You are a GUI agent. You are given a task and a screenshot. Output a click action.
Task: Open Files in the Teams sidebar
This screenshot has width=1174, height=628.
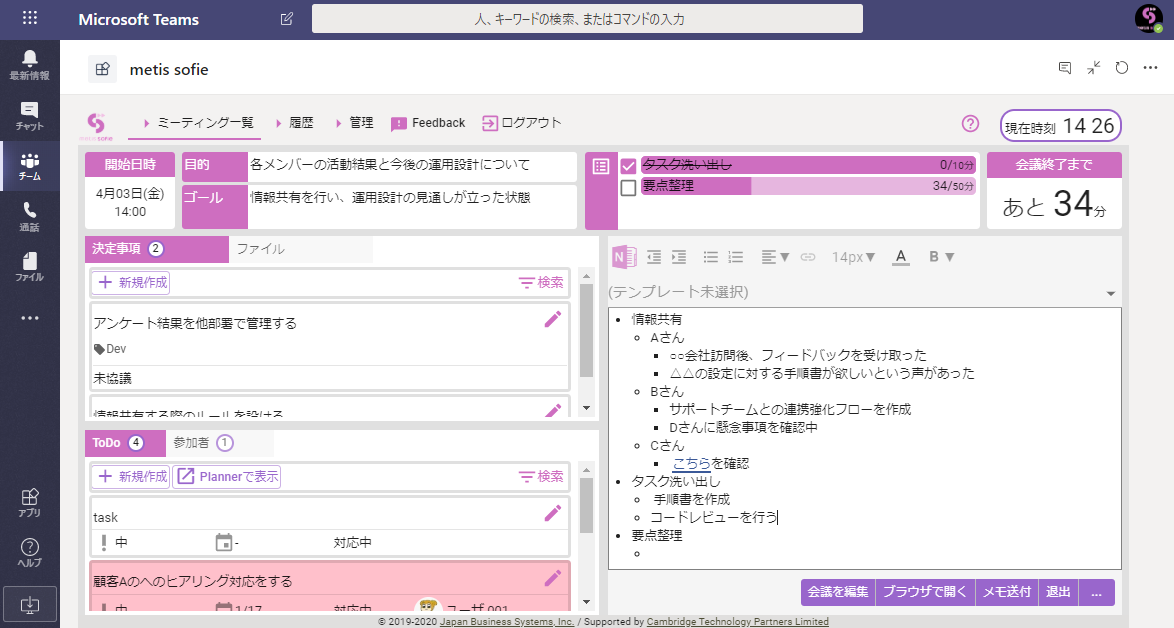[30, 266]
